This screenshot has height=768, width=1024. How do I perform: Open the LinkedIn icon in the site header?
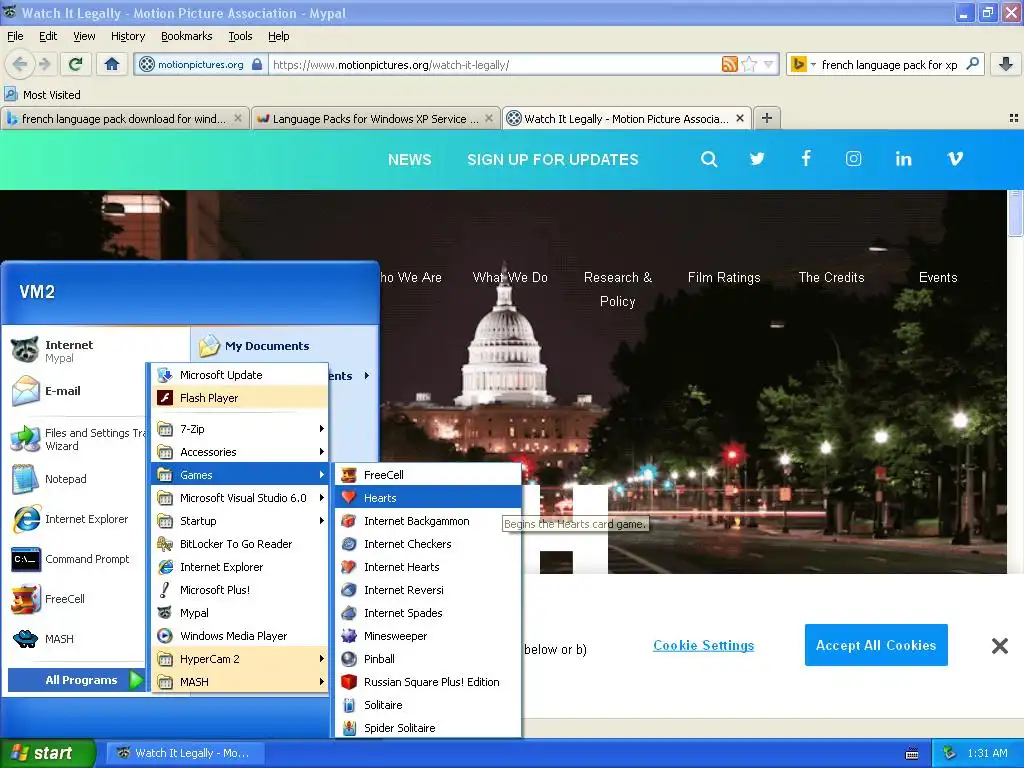[x=903, y=159]
